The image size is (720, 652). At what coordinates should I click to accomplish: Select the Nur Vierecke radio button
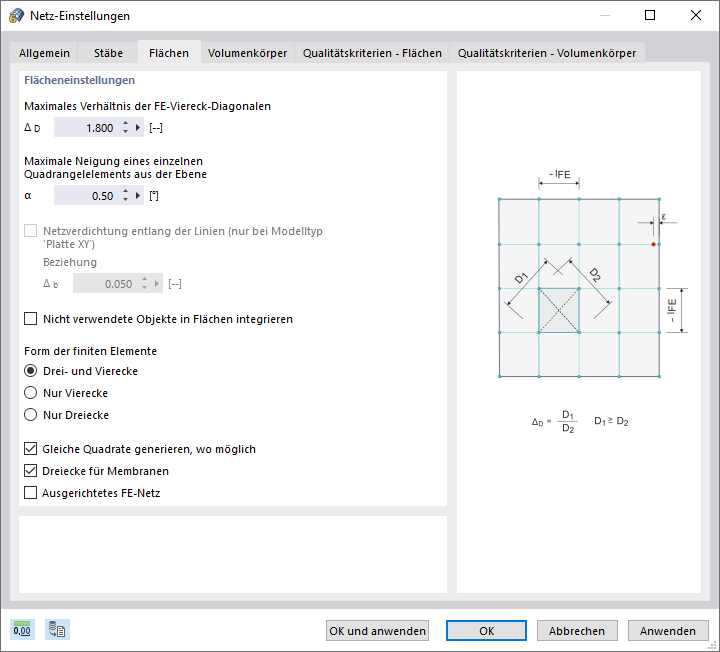tap(30, 393)
